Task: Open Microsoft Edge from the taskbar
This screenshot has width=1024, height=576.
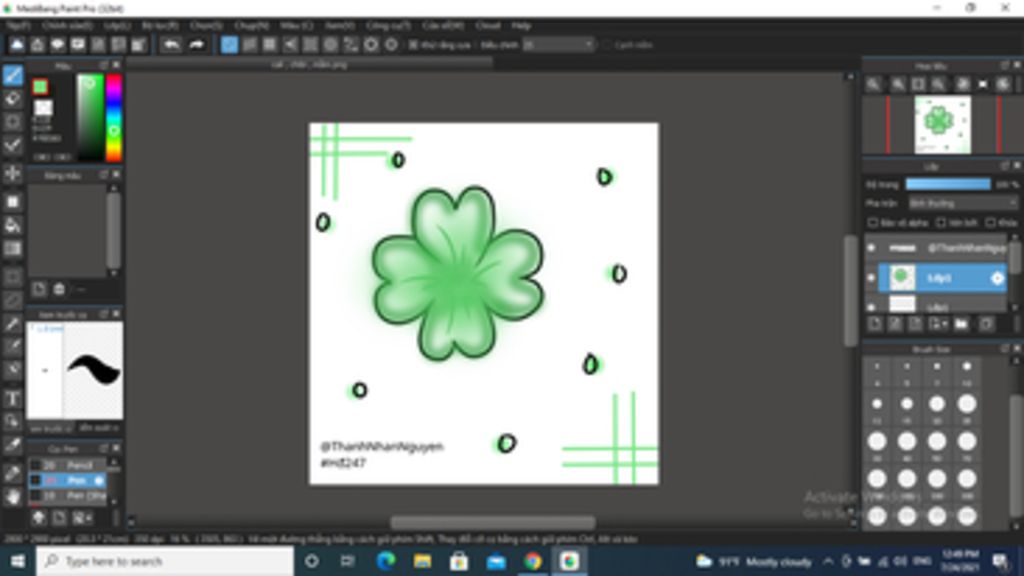Action: pos(385,561)
